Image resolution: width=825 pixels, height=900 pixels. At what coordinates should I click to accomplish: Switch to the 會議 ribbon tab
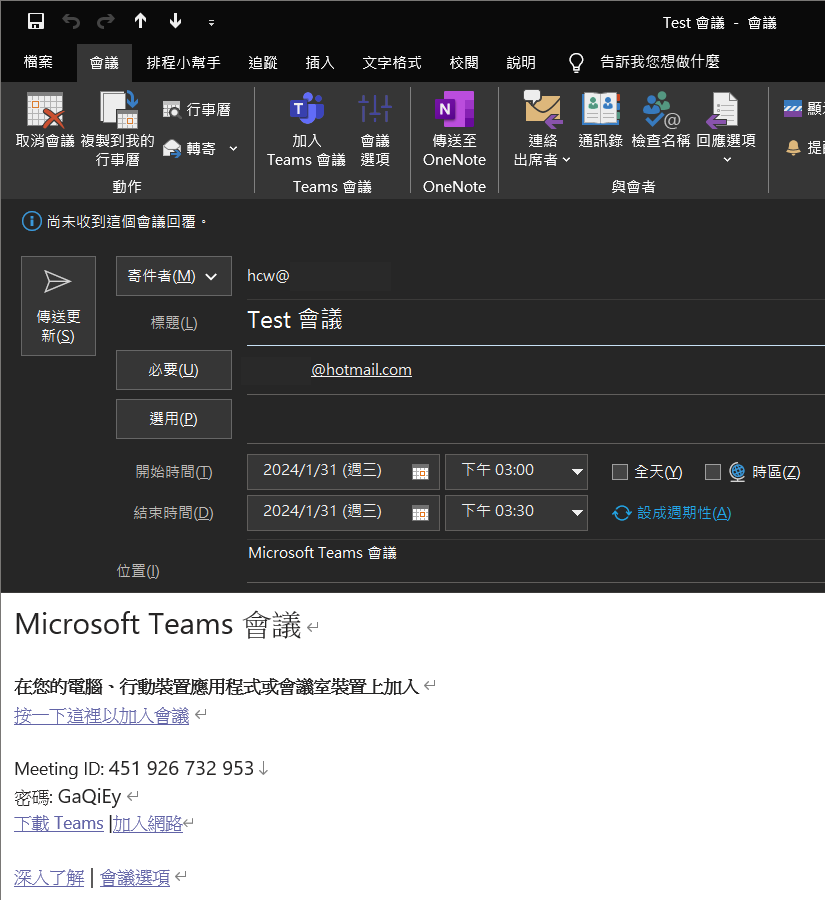click(104, 63)
